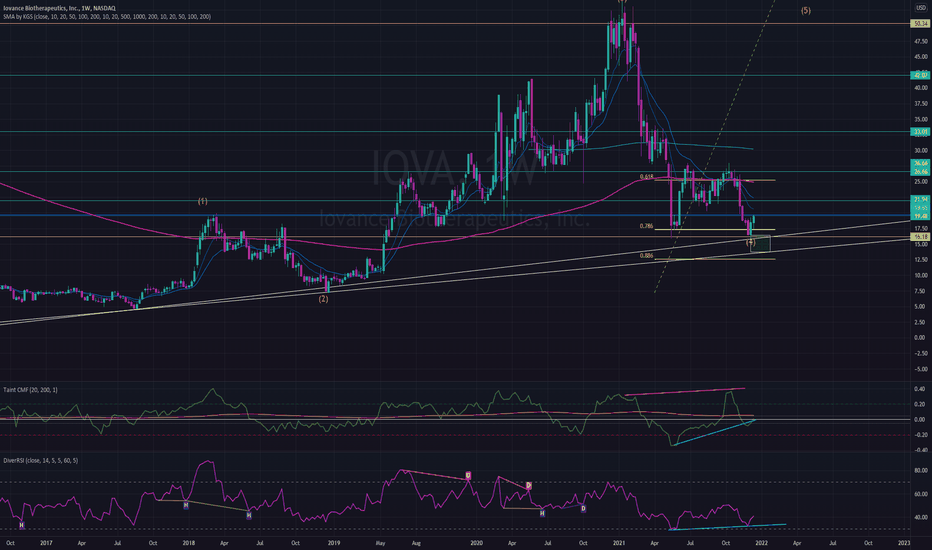Image resolution: width=932 pixels, height=550 pixels.
Task: Select the Taint CMF (20, 200, 1) legend
Action: tap(30, 390)
